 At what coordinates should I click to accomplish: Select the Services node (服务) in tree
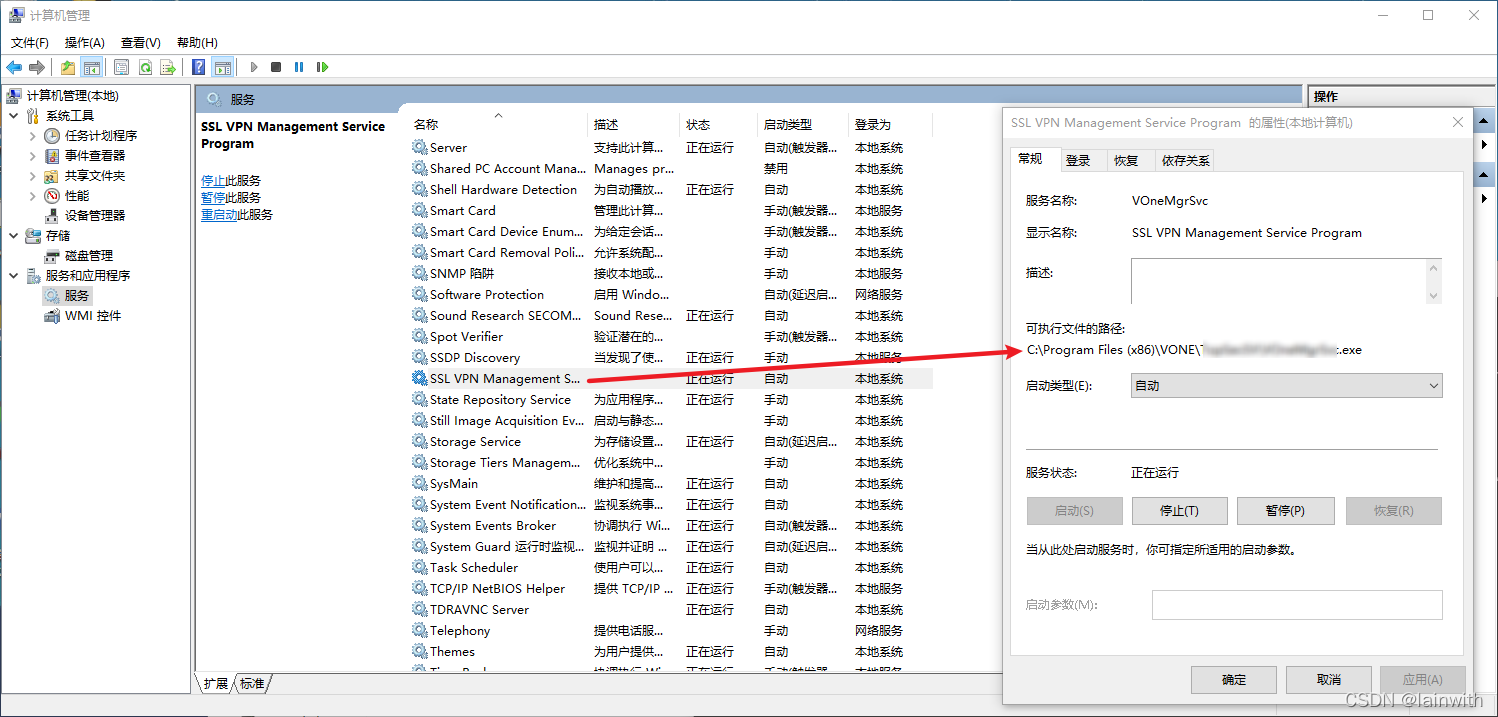(77, 296)
